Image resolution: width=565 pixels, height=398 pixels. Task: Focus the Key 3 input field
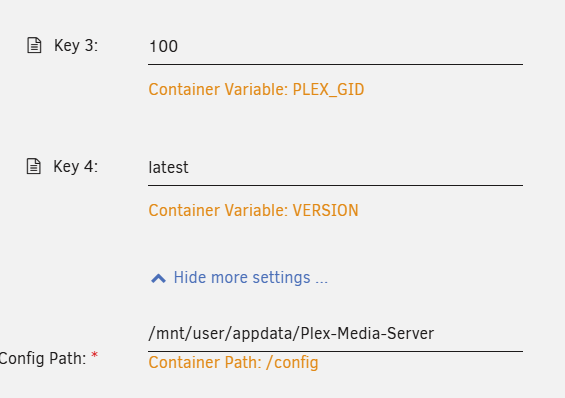pos(335,47)
